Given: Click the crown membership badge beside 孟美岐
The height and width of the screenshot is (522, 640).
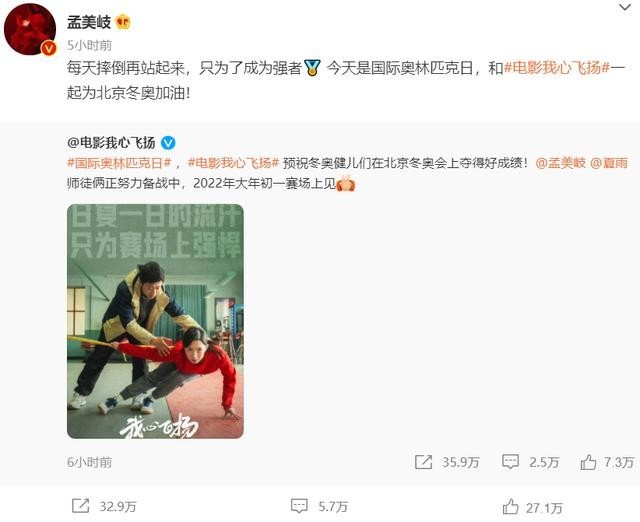Looking at the screenshot, I should pyautogui.click(x=122, y=22).
